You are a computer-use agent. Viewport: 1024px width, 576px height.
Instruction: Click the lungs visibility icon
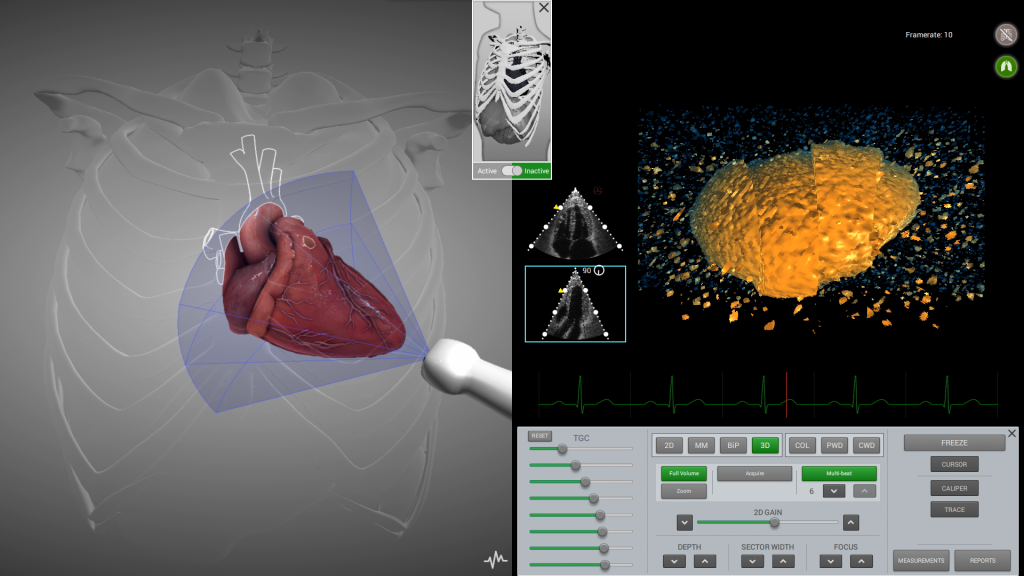(x=1006, y=67)
